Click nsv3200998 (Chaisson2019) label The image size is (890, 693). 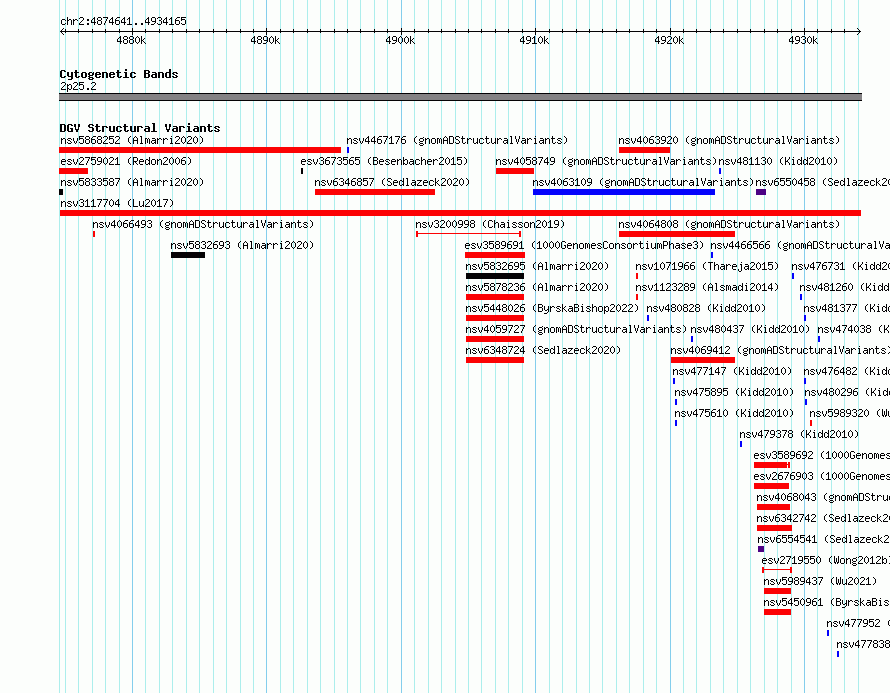coord(490,224)
